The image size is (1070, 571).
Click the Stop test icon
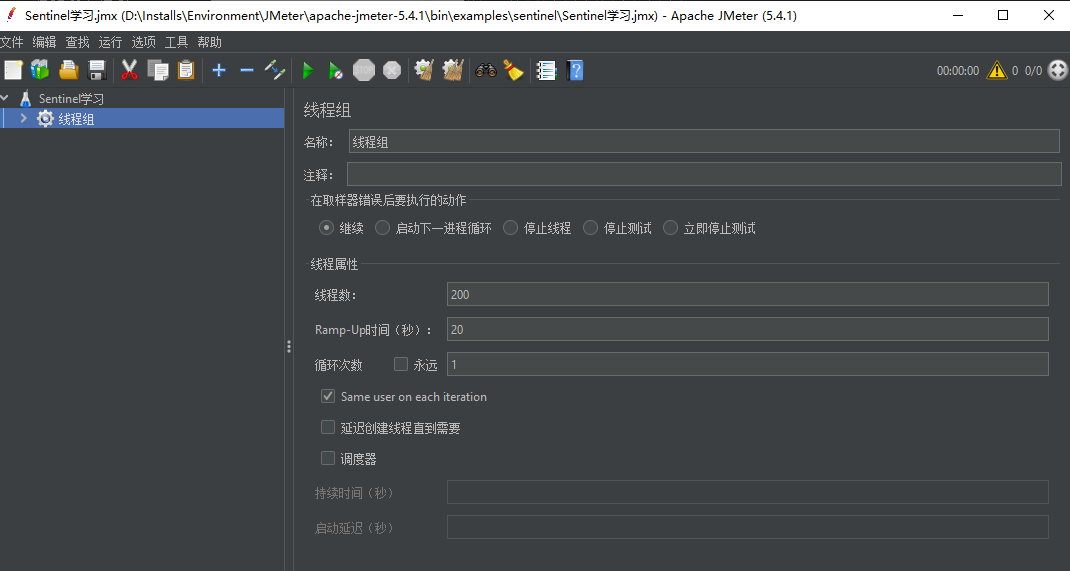click(364, 70)
